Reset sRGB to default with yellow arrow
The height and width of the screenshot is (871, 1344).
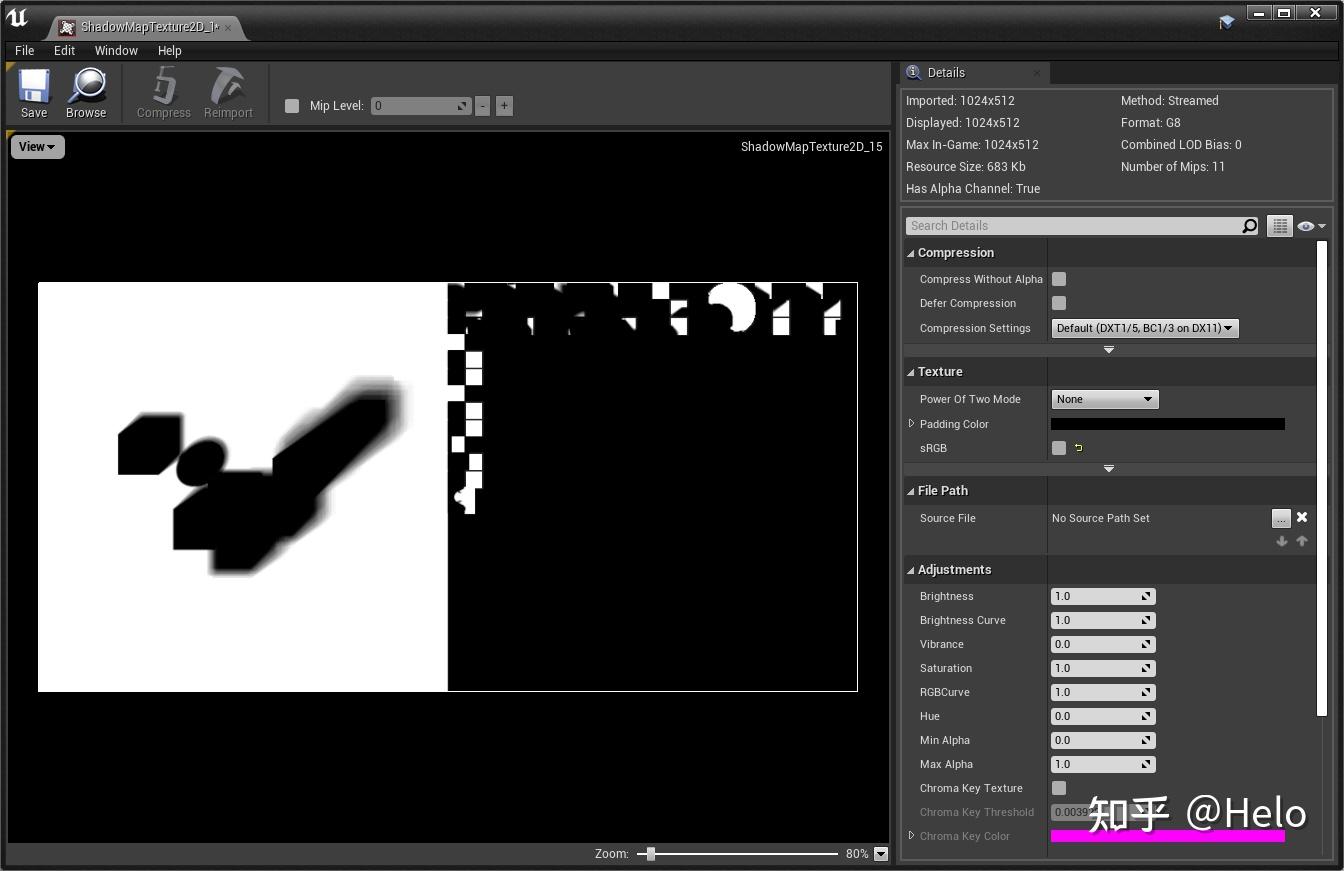point(1078,448)
